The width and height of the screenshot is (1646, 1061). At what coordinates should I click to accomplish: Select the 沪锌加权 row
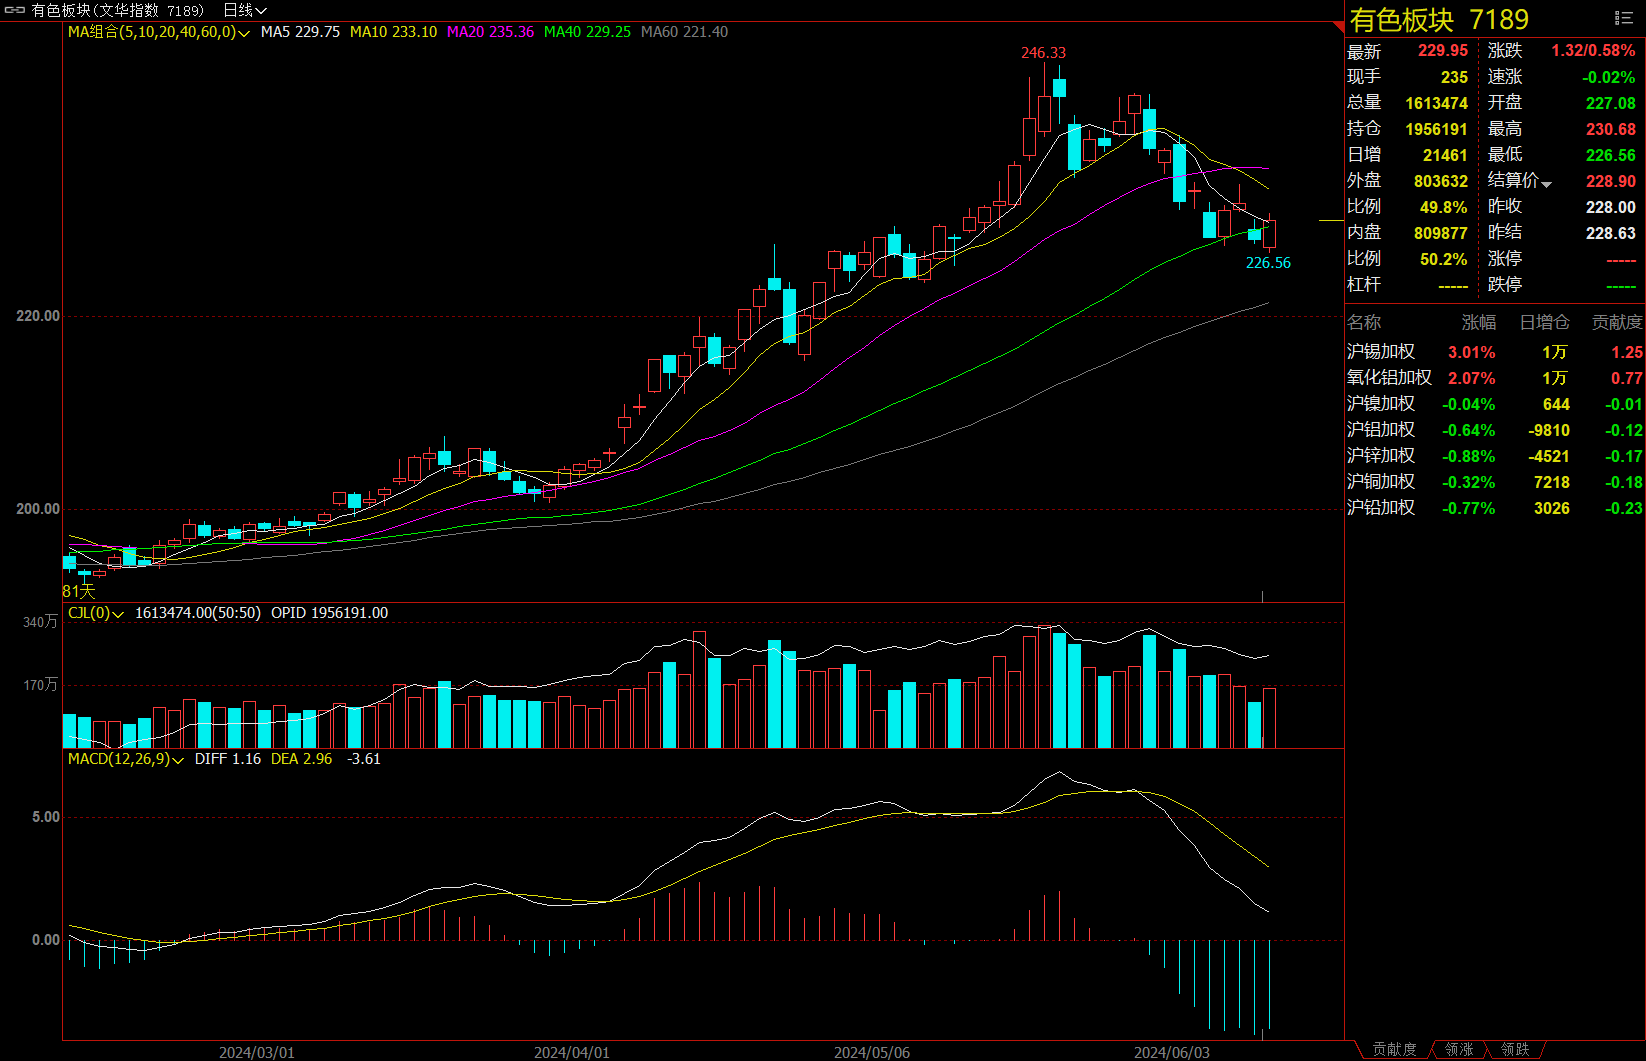(x=1495, y=456)
